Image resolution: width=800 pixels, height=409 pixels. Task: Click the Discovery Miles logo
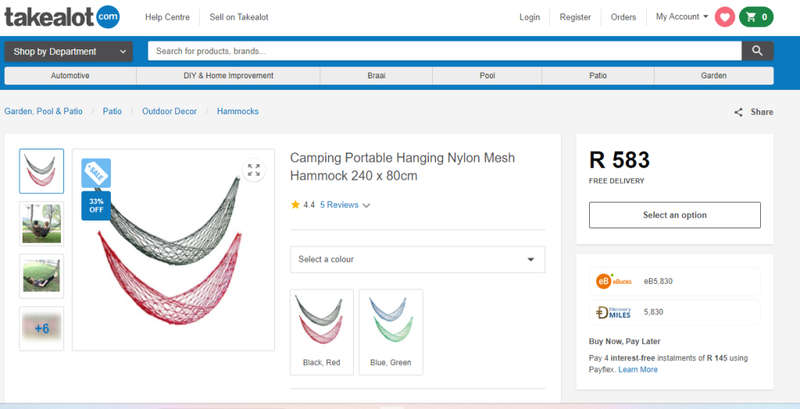pos(613,312)
